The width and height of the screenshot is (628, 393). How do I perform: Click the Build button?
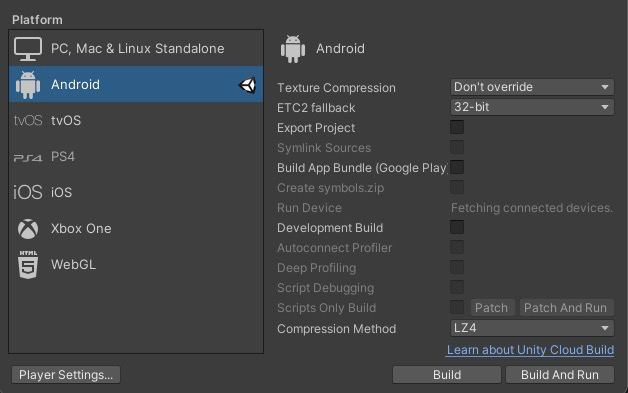[x=447, y=375]
